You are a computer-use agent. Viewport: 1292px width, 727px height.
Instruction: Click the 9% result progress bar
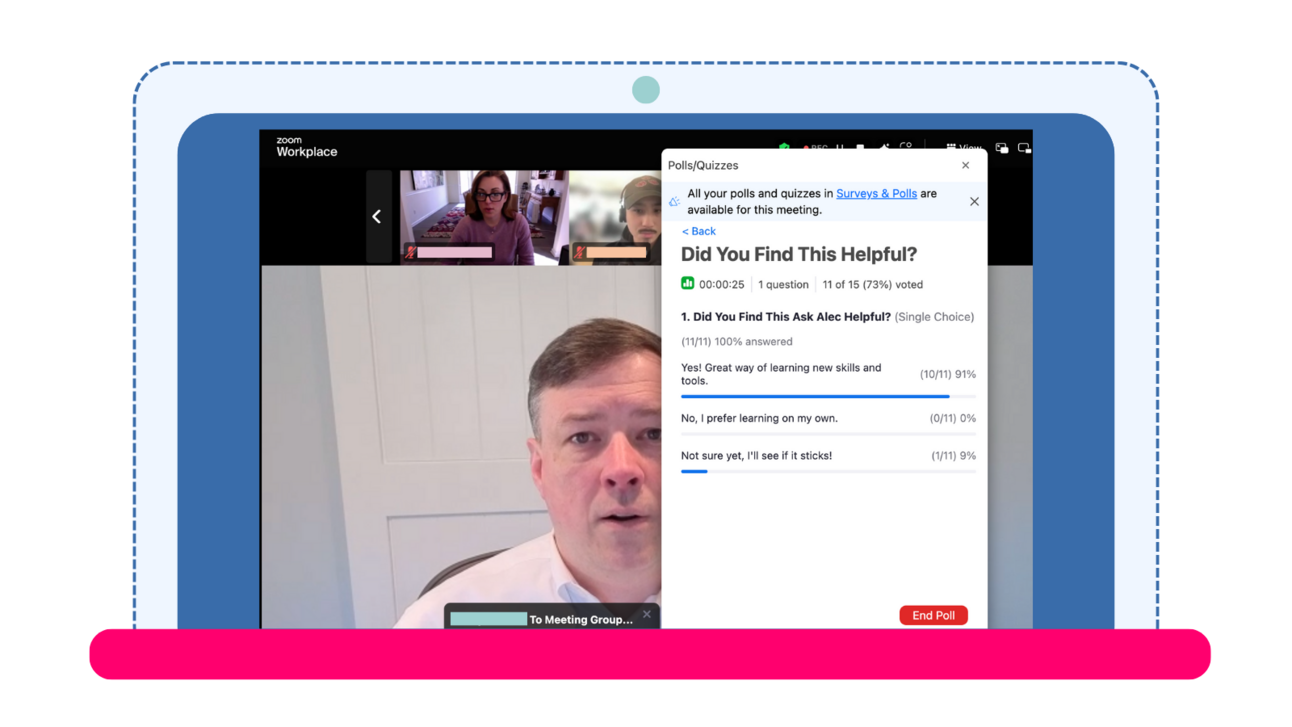(x=828, y=471)
